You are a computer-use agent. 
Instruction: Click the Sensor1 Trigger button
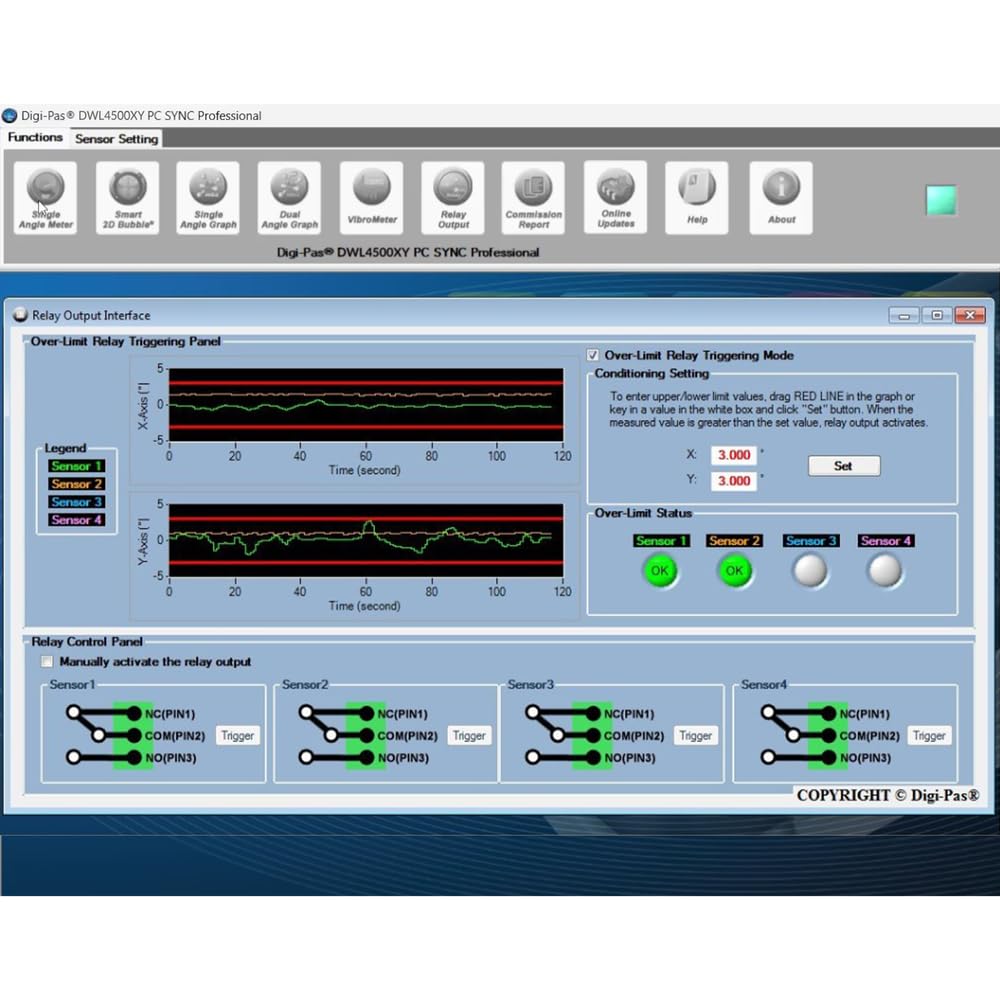click(x=237, y=735)
